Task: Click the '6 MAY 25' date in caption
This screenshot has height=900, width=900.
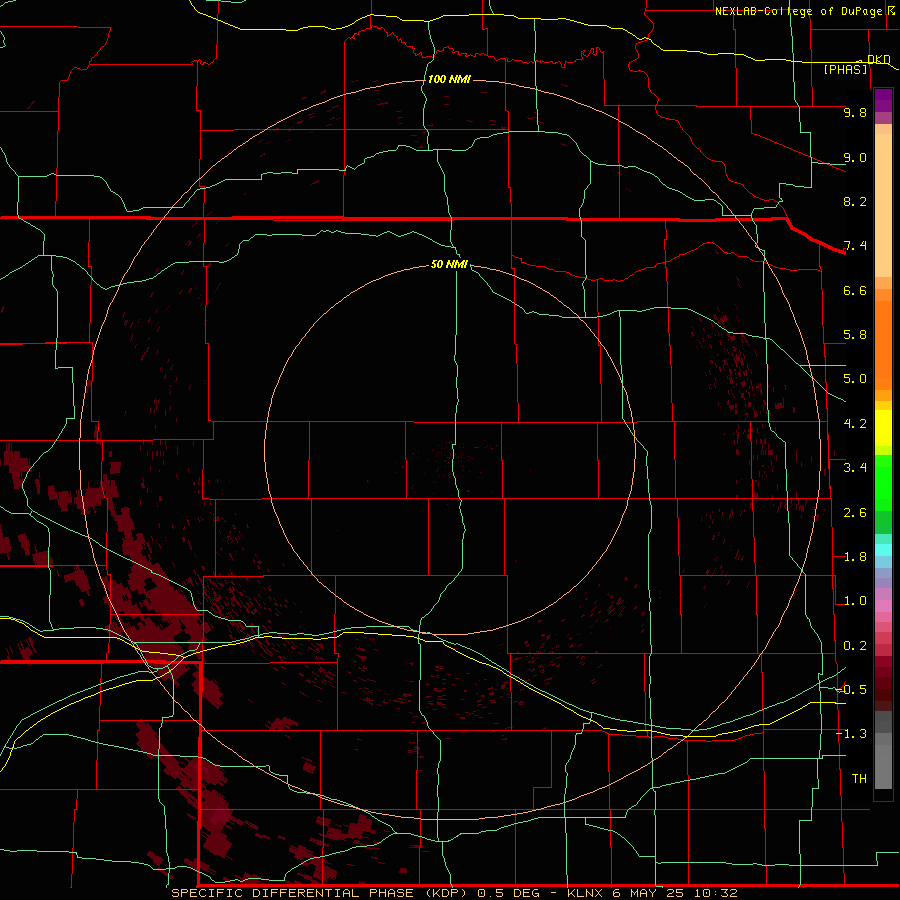Action: click(649, 893)
